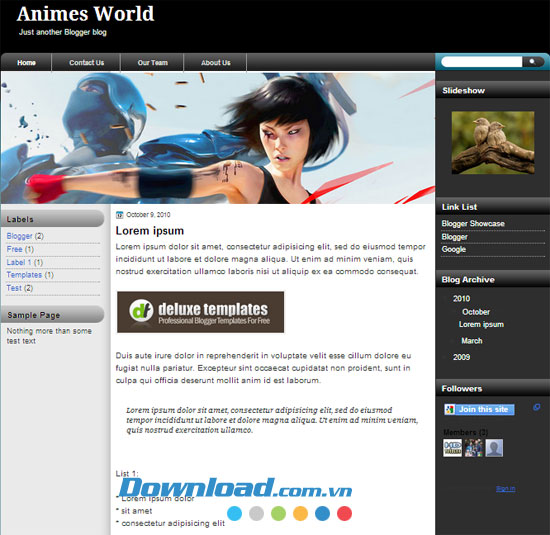Click the Sample Page widget heading

[53, 315]
